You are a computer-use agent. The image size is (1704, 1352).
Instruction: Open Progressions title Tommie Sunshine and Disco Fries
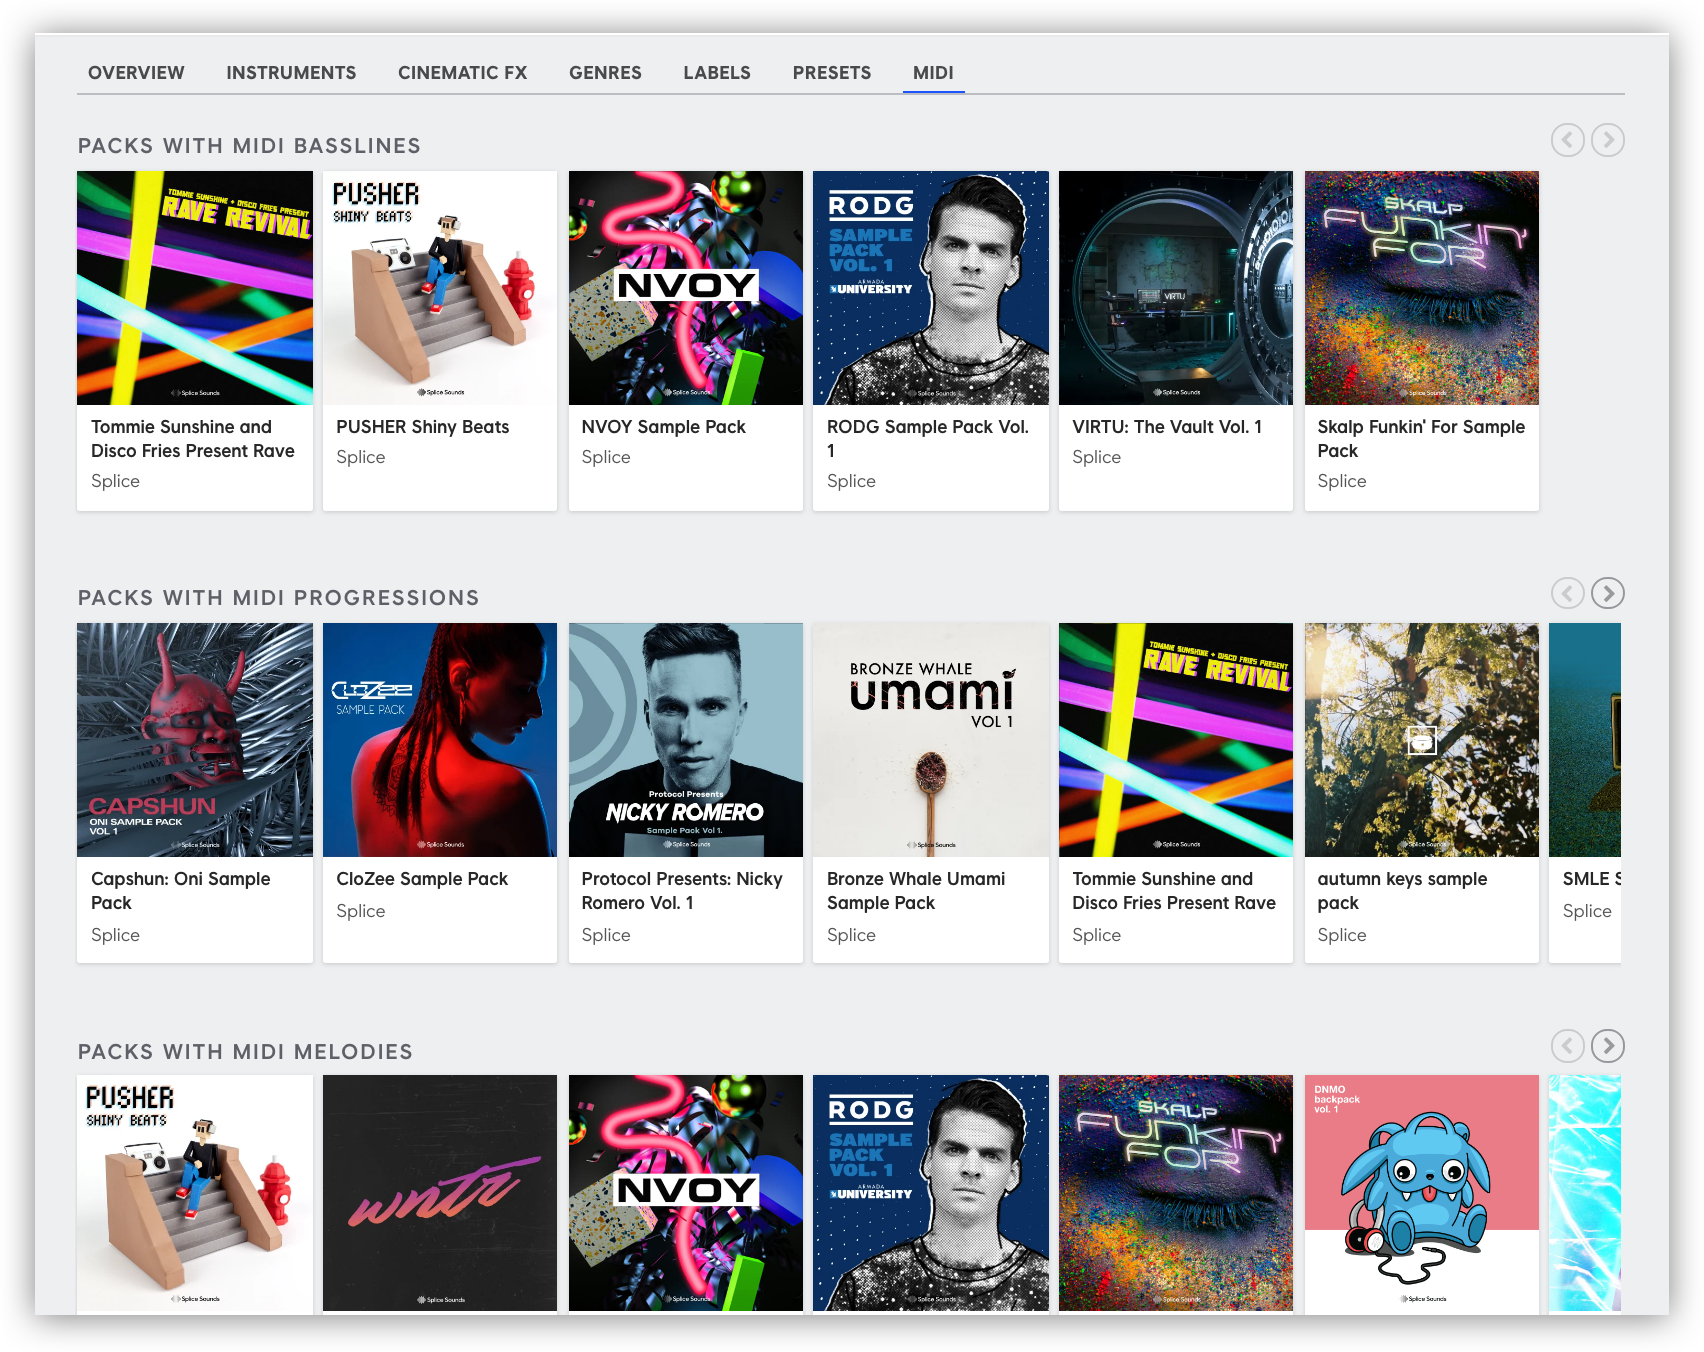[1174, 891]
